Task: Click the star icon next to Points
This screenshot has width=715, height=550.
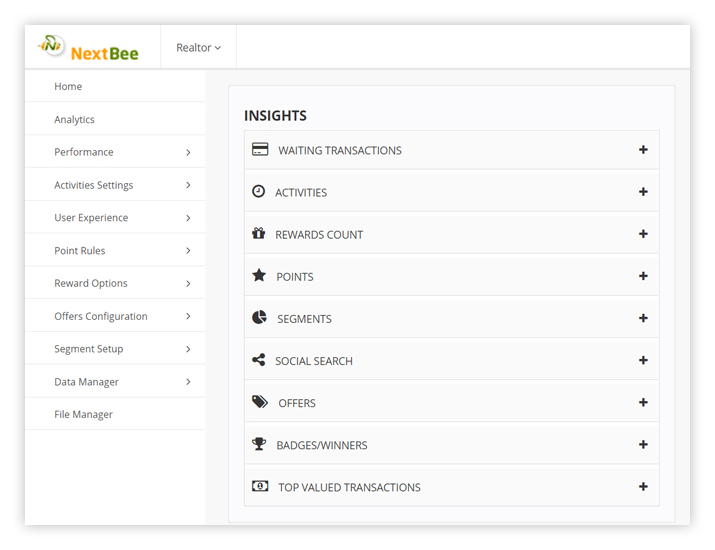Action: point(259,276)
